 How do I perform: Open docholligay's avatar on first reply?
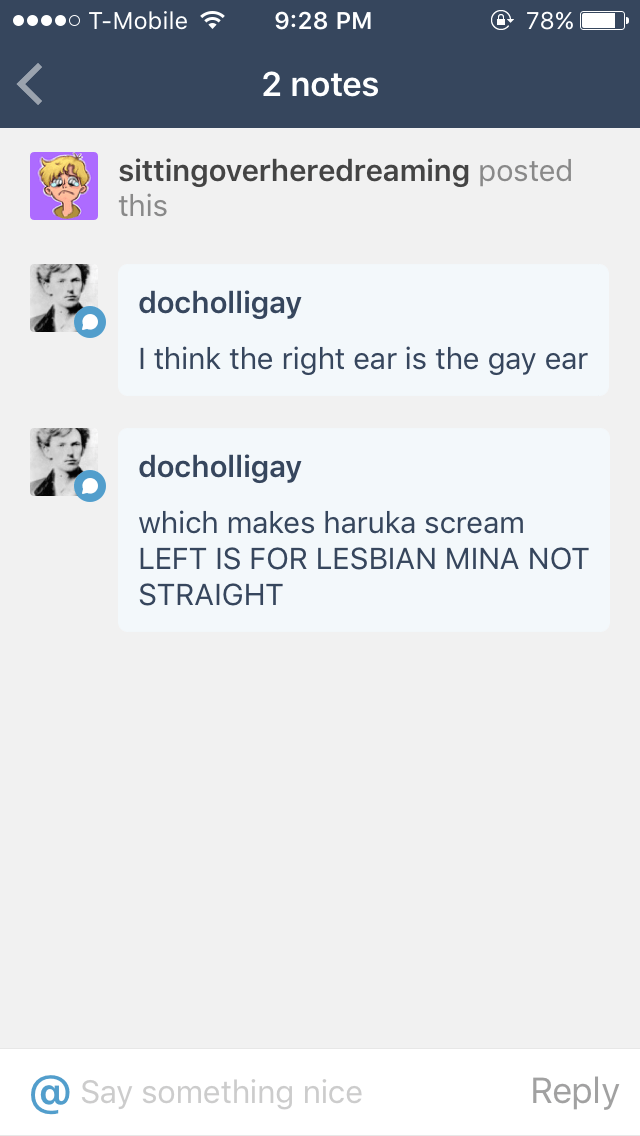(x=64, y=298)
